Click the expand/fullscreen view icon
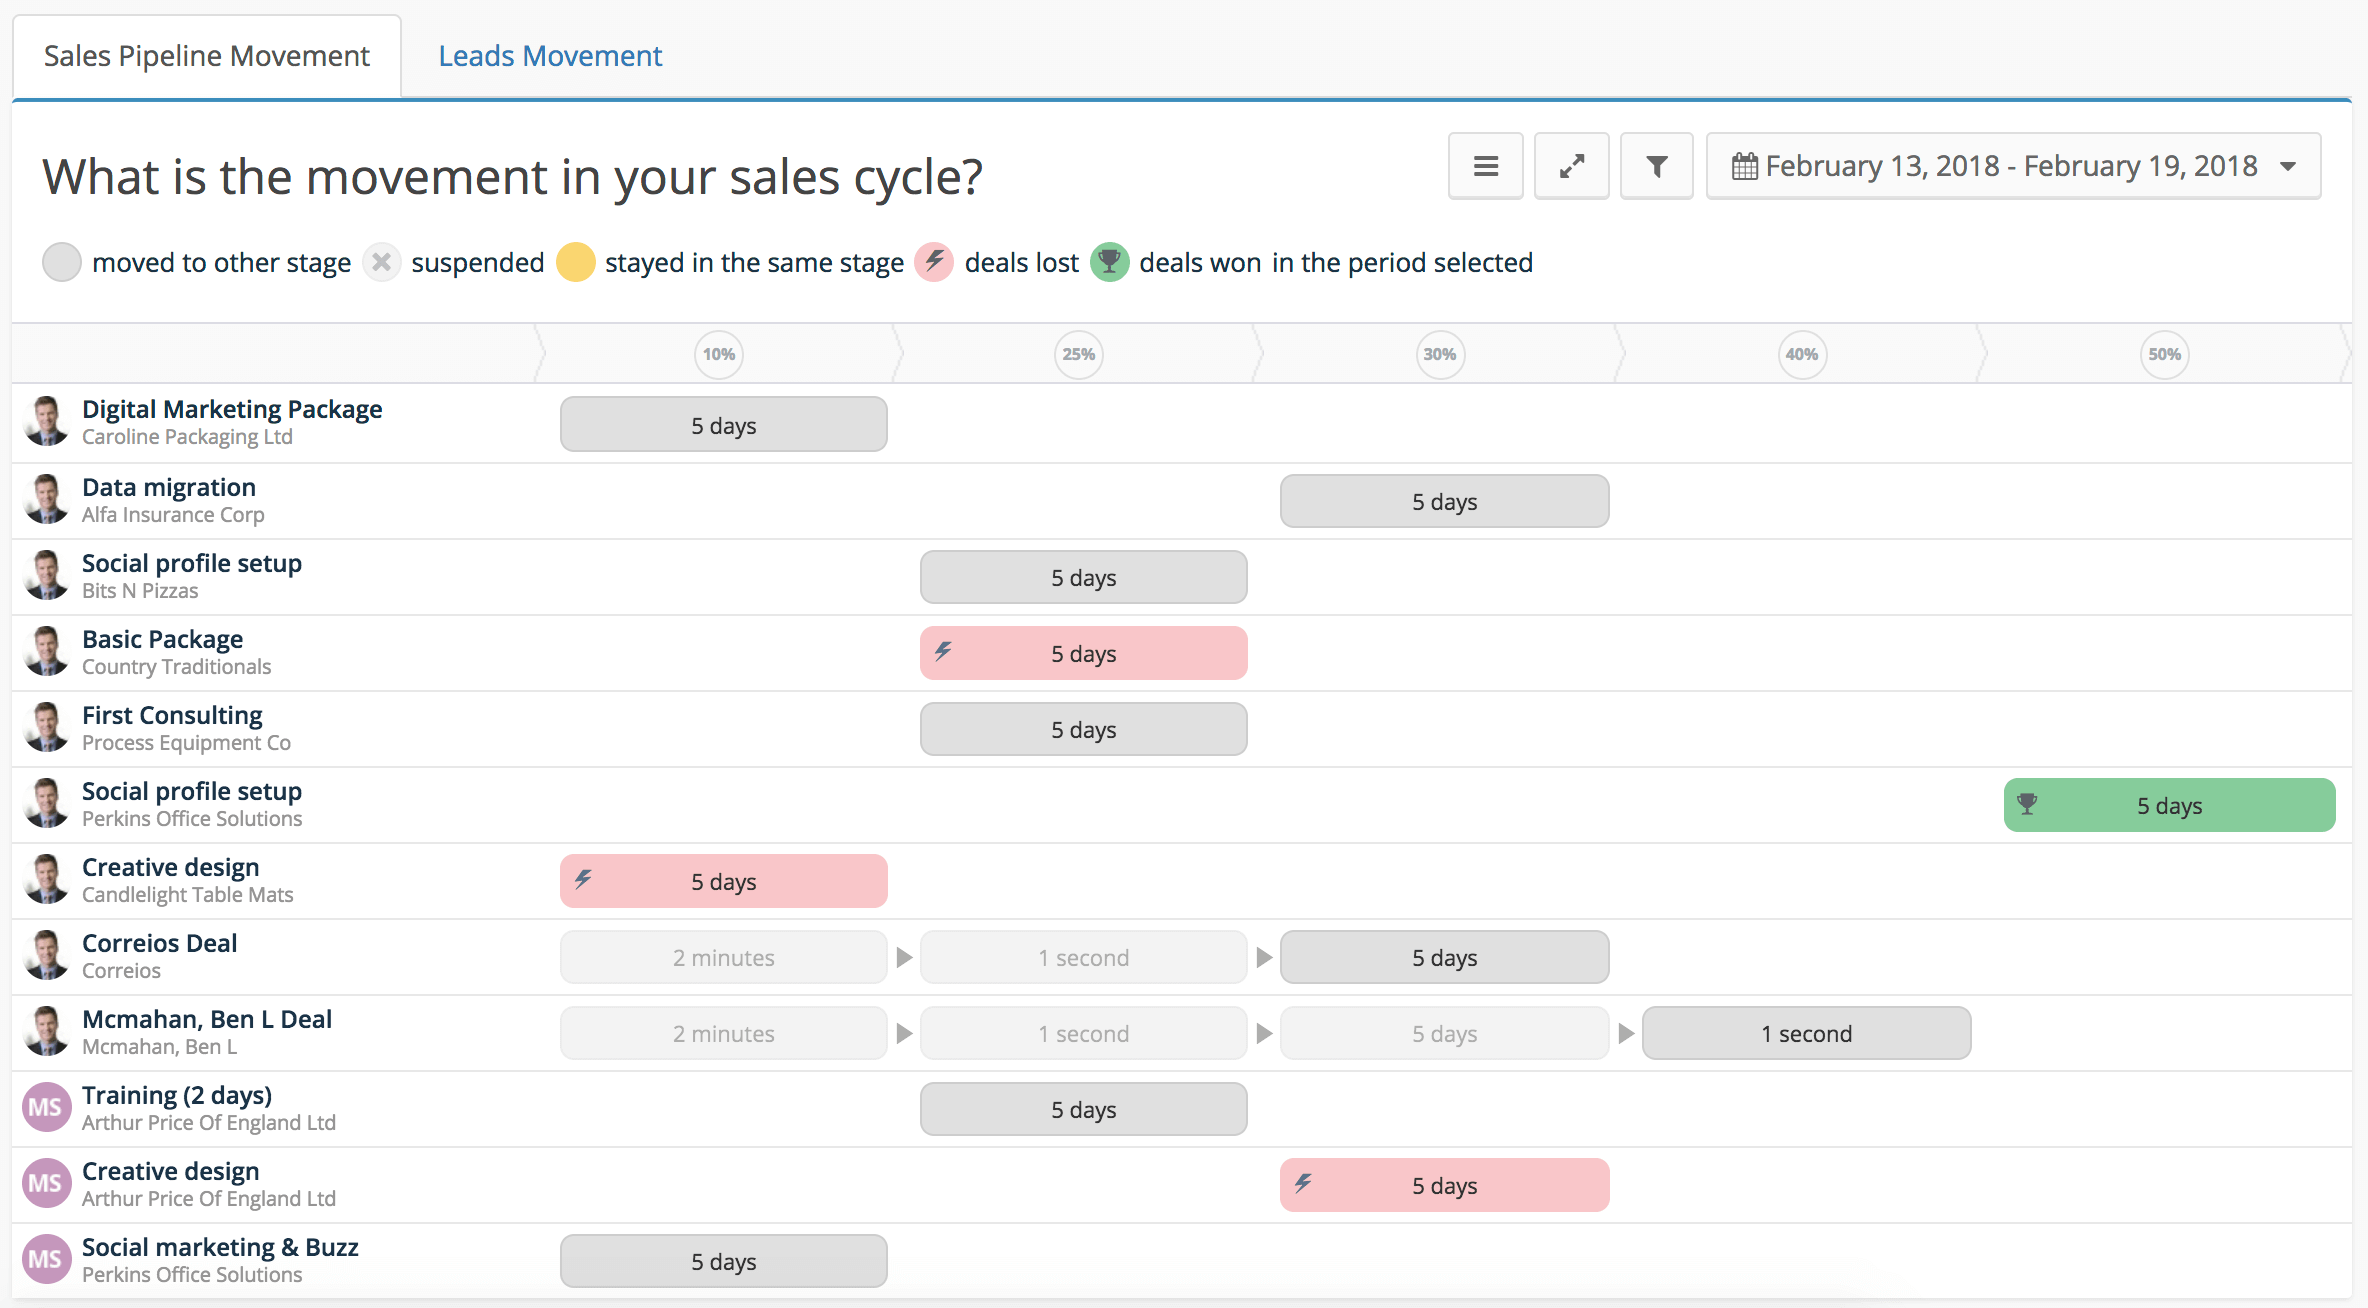 [1571, 166]
